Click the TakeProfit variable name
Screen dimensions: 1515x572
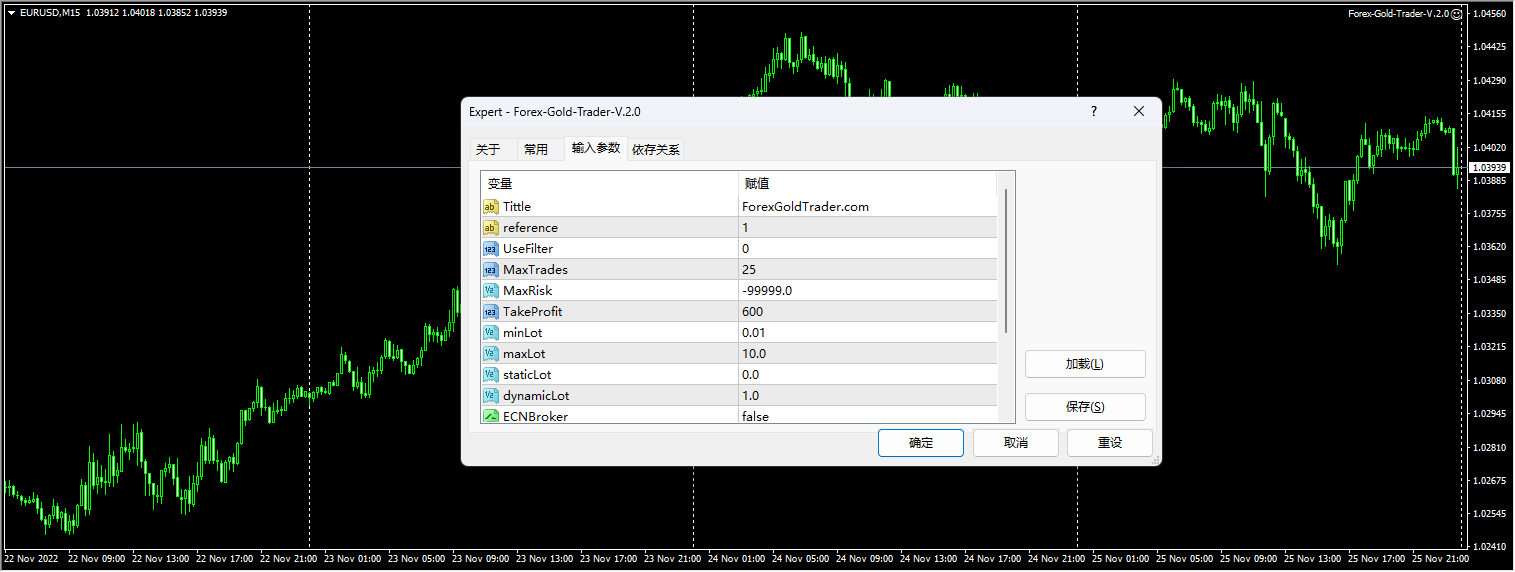tap(532, 312)
